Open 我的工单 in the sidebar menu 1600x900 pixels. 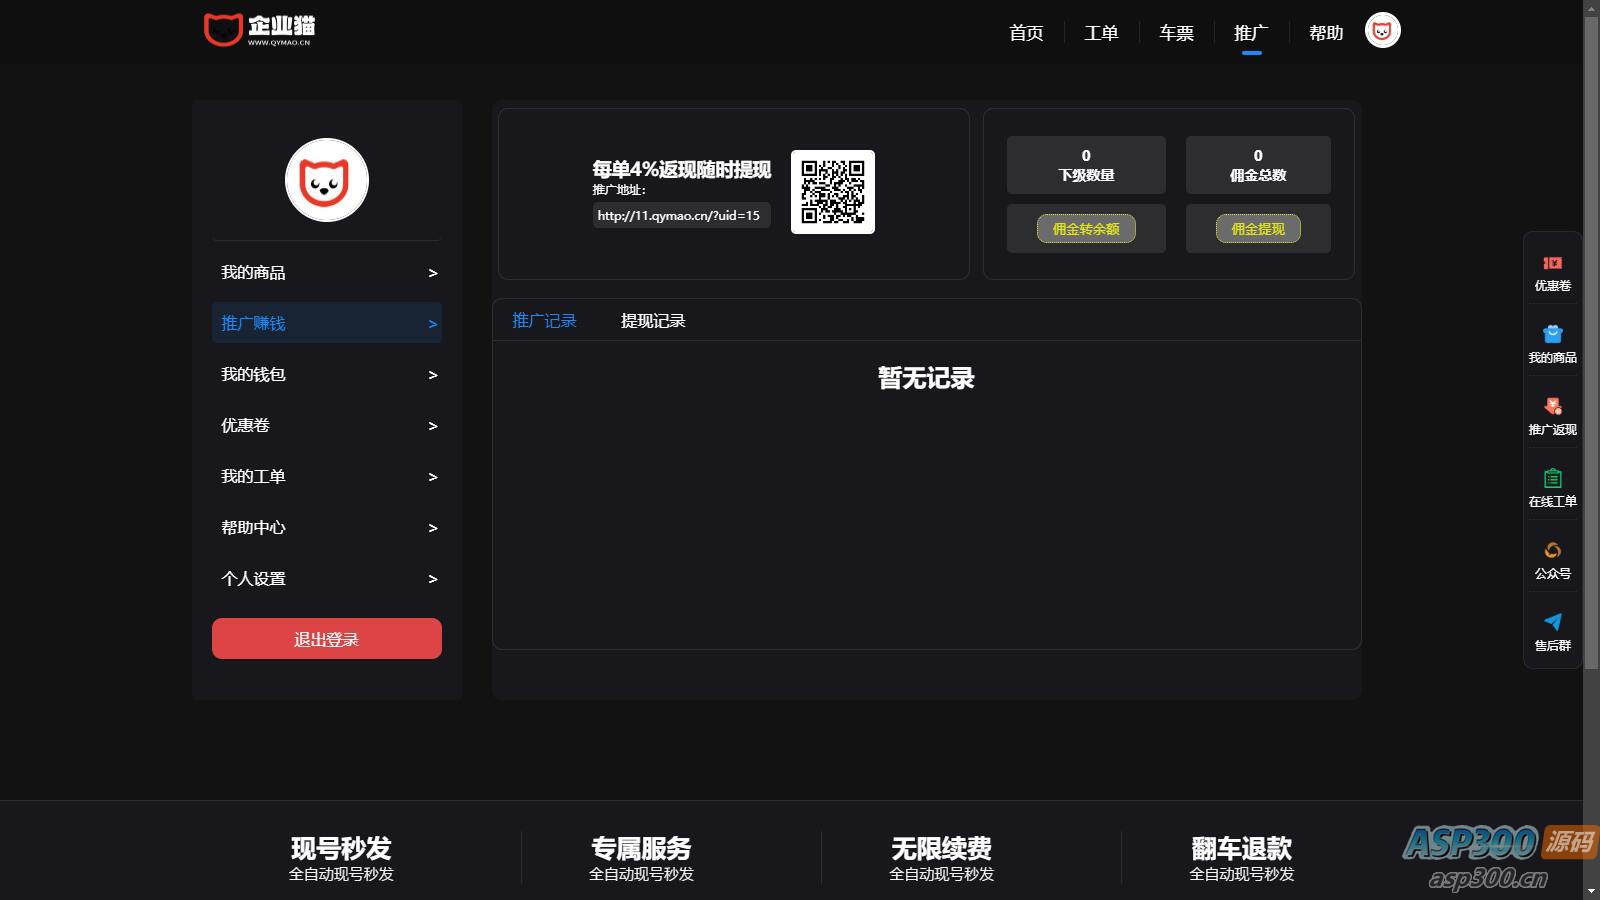point(327,476)
